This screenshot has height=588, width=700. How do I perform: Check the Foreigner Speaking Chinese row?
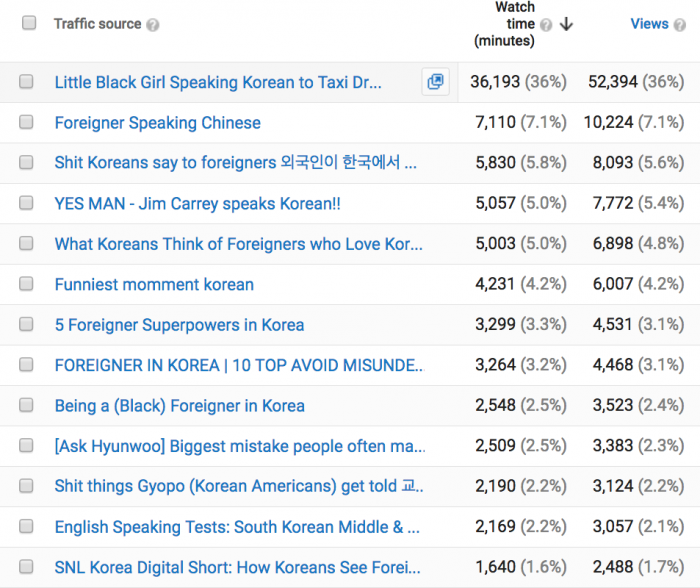[x=26, y=122]
